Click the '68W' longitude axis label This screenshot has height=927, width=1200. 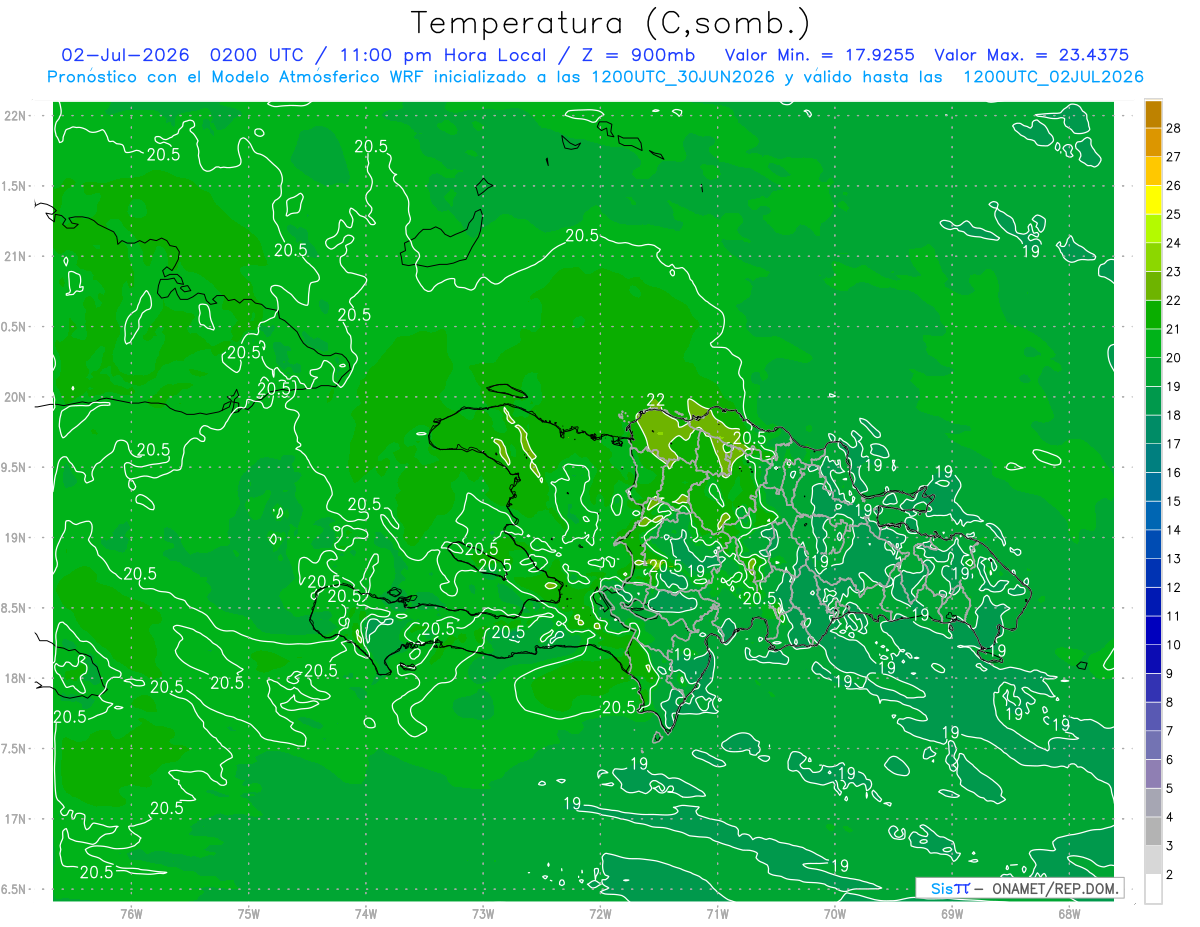pos(1069,914)
